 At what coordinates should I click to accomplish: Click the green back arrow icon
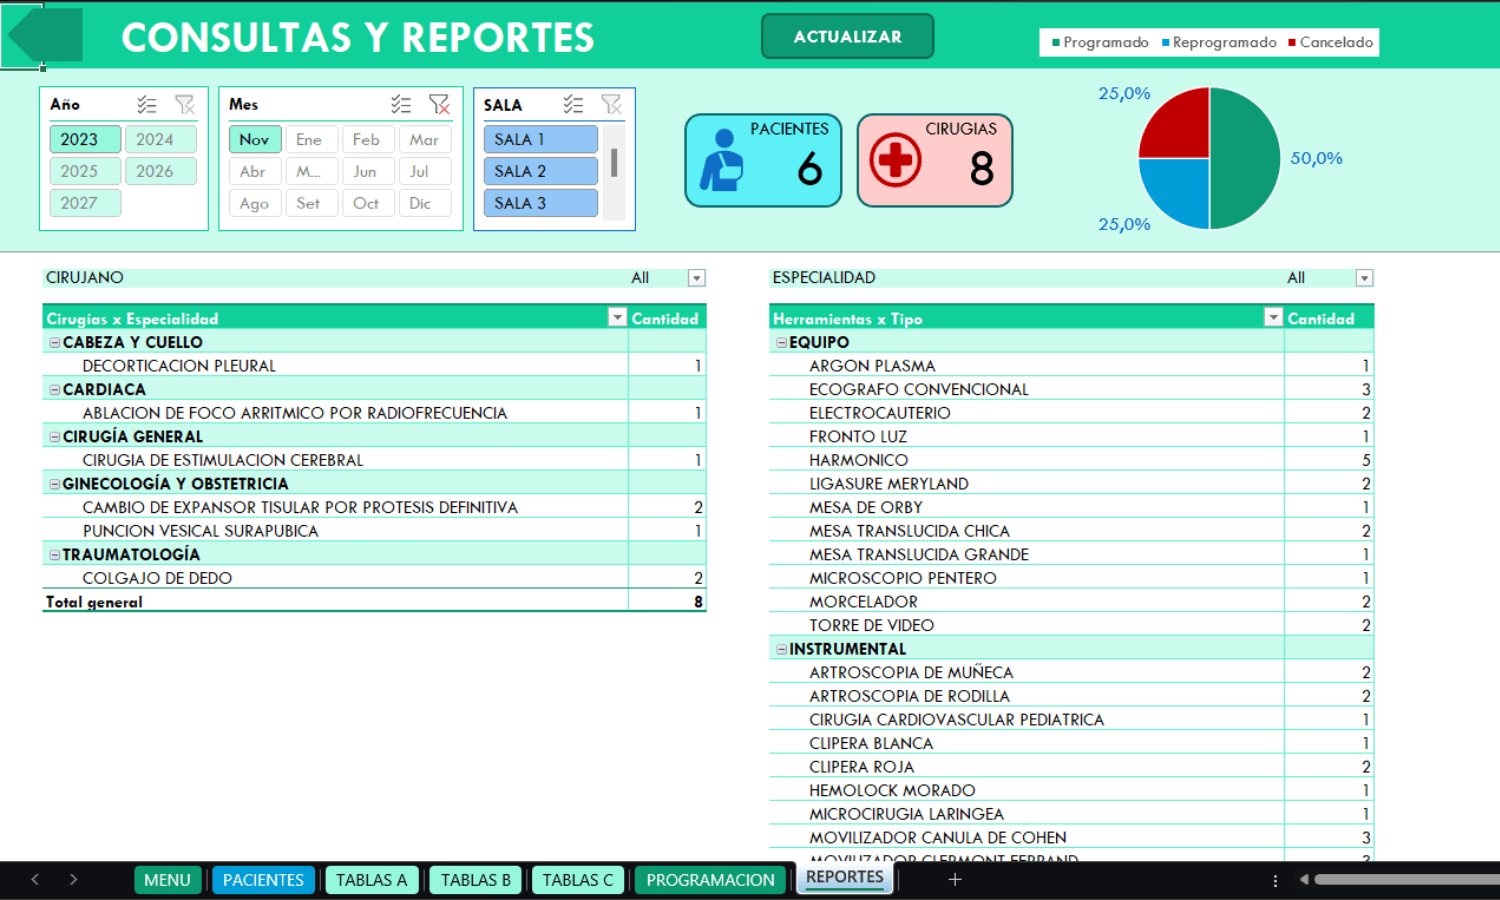click(45, 36)
